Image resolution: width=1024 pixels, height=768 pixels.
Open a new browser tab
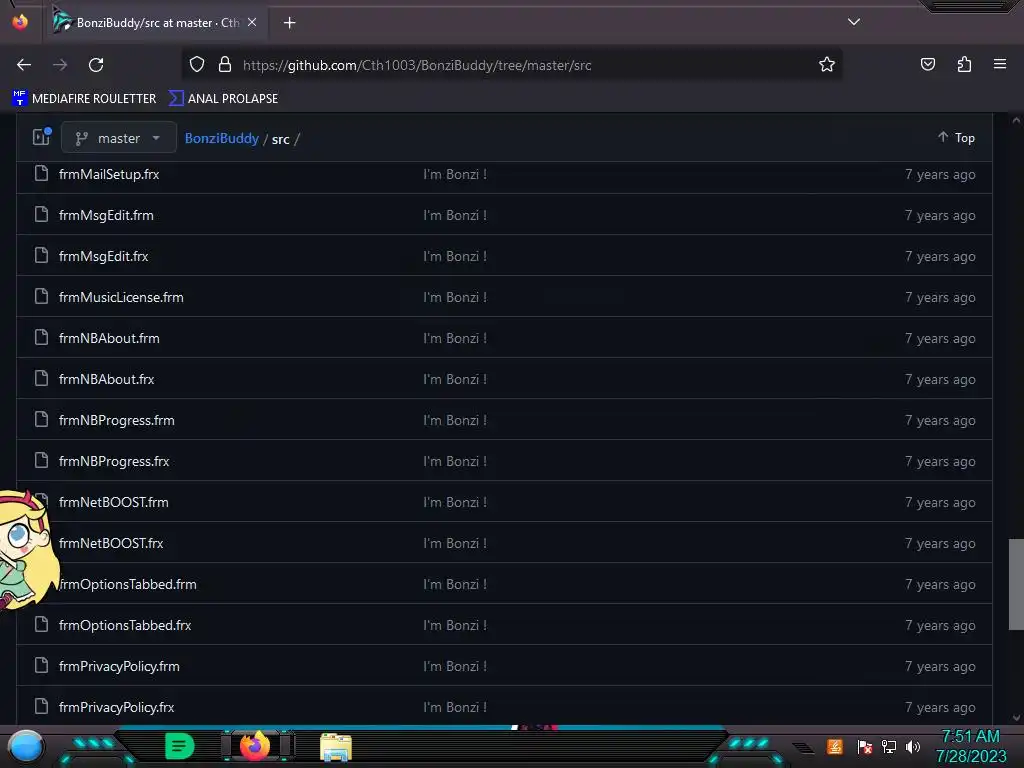tap(289, 23)
